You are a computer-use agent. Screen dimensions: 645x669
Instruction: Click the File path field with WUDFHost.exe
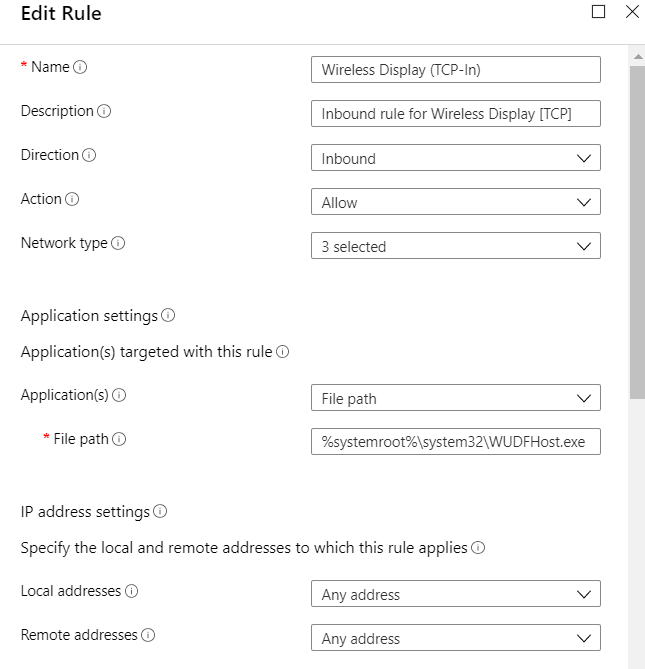pos(456,442)
